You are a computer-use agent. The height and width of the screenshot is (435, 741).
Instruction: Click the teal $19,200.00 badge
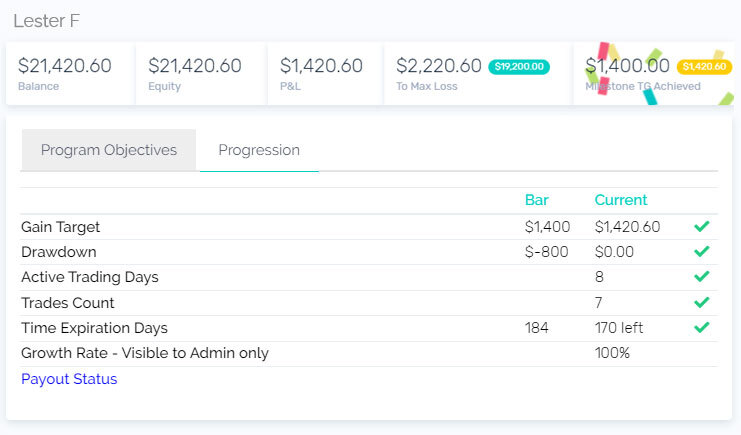point(518,67)
